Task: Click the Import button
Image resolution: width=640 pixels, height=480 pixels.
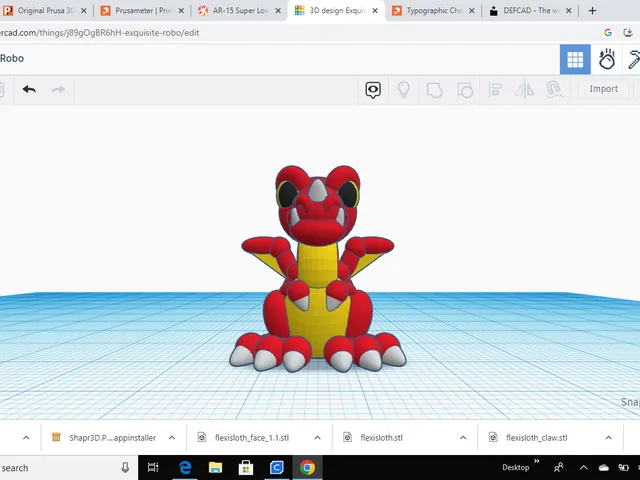Action: tap(604, 89)
